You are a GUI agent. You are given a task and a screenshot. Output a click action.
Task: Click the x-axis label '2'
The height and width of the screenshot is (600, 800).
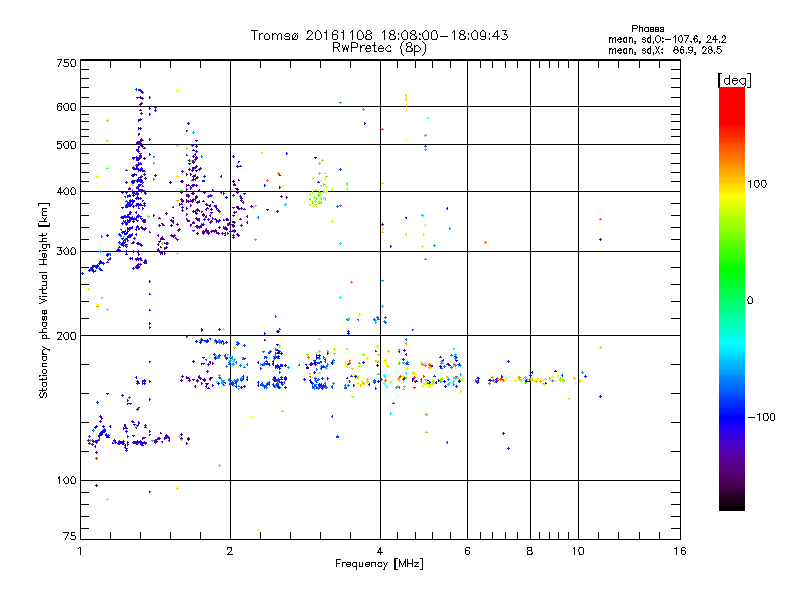[230, 551]
